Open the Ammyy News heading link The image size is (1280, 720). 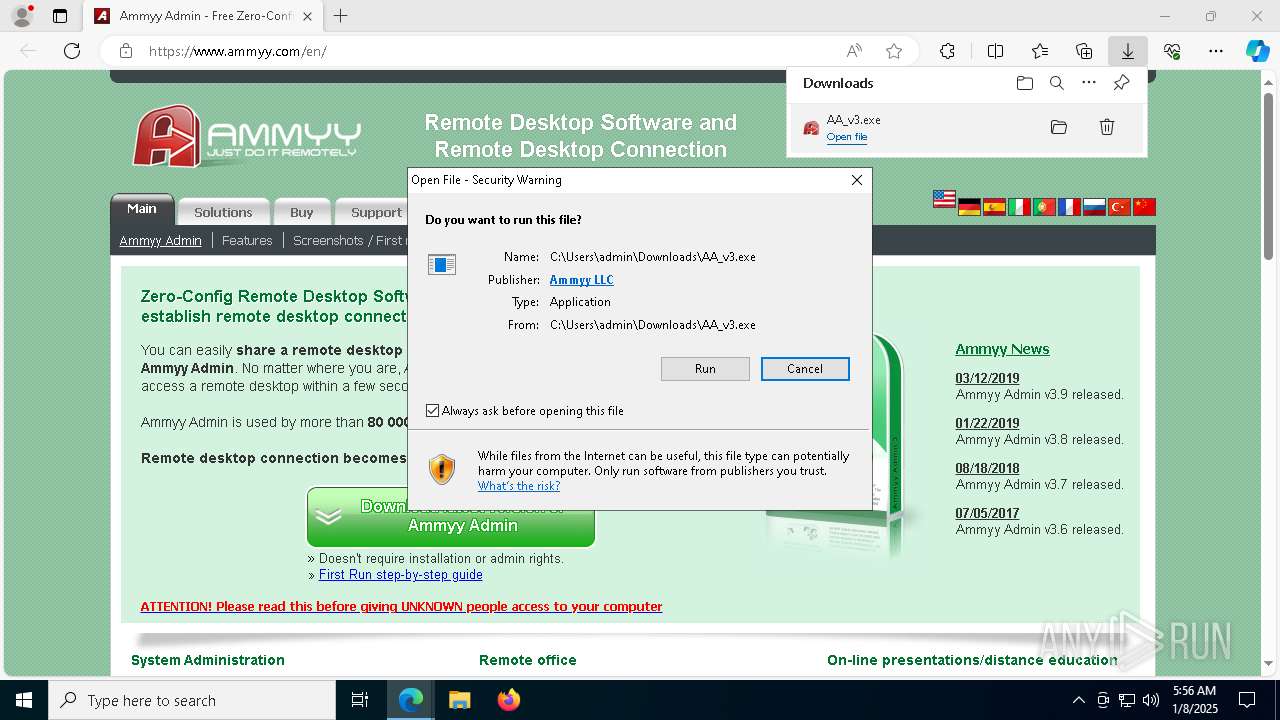click(1002, 349)
